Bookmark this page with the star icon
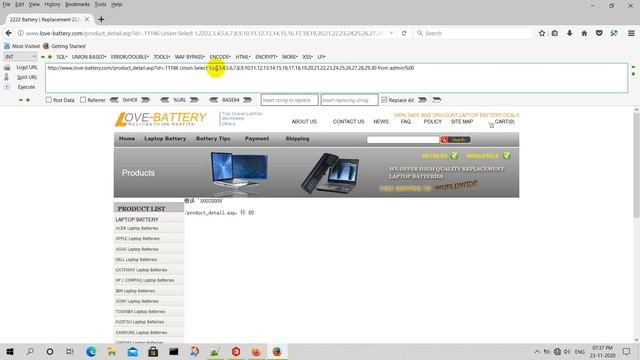 (542, 33)
